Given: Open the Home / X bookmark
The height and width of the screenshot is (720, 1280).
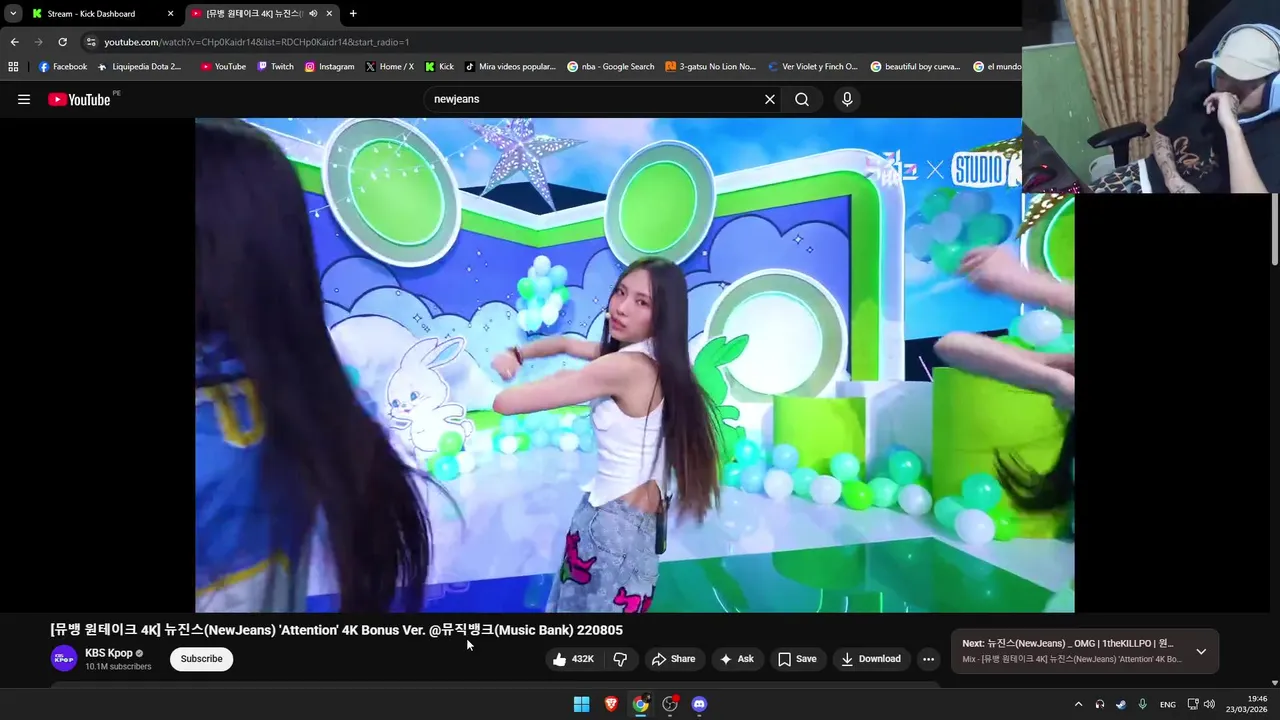Looking at the screenshot, I should (390, 67).
